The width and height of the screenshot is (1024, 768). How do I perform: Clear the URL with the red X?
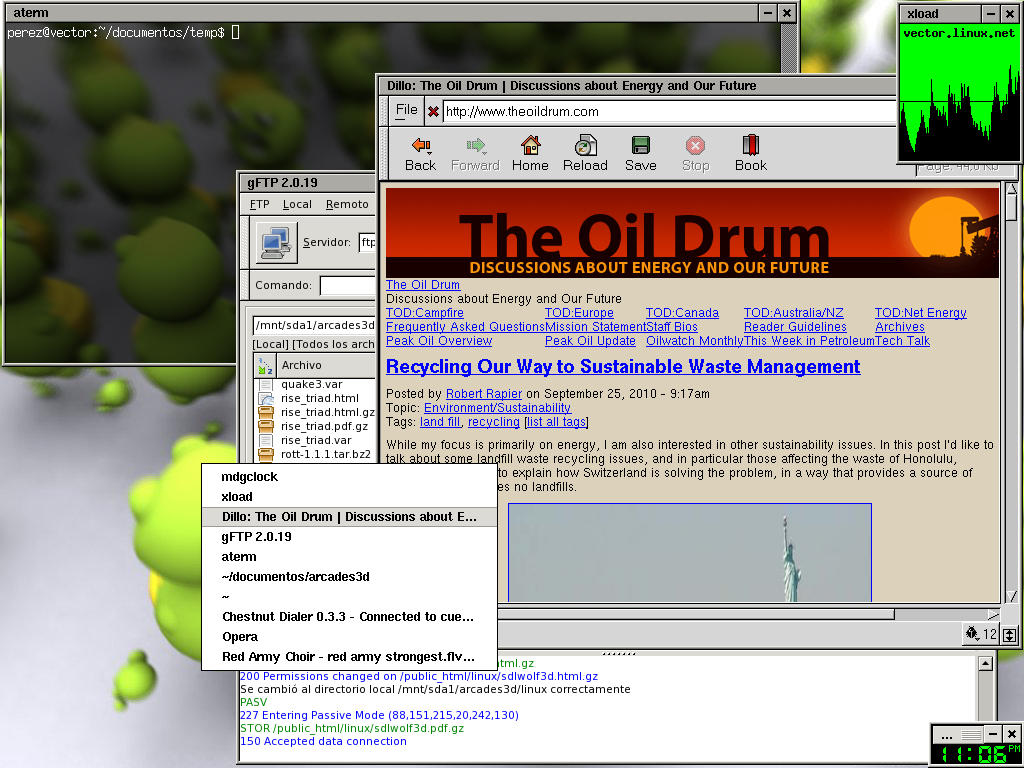click(433, 112)
